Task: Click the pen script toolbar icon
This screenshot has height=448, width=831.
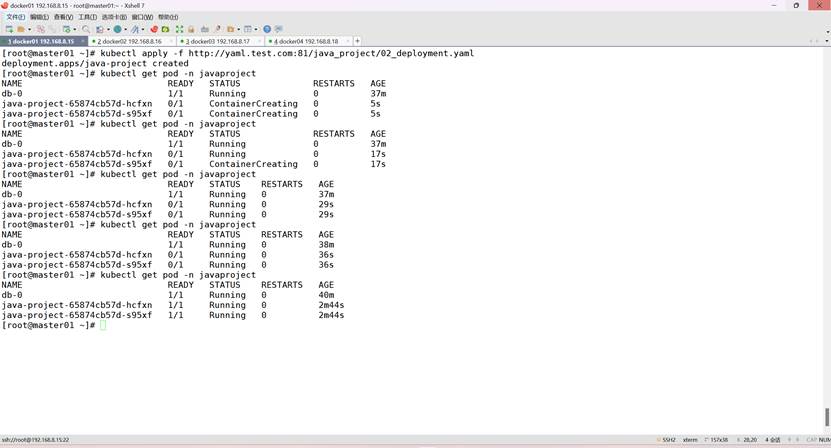Action: click(x=217, y=29)
